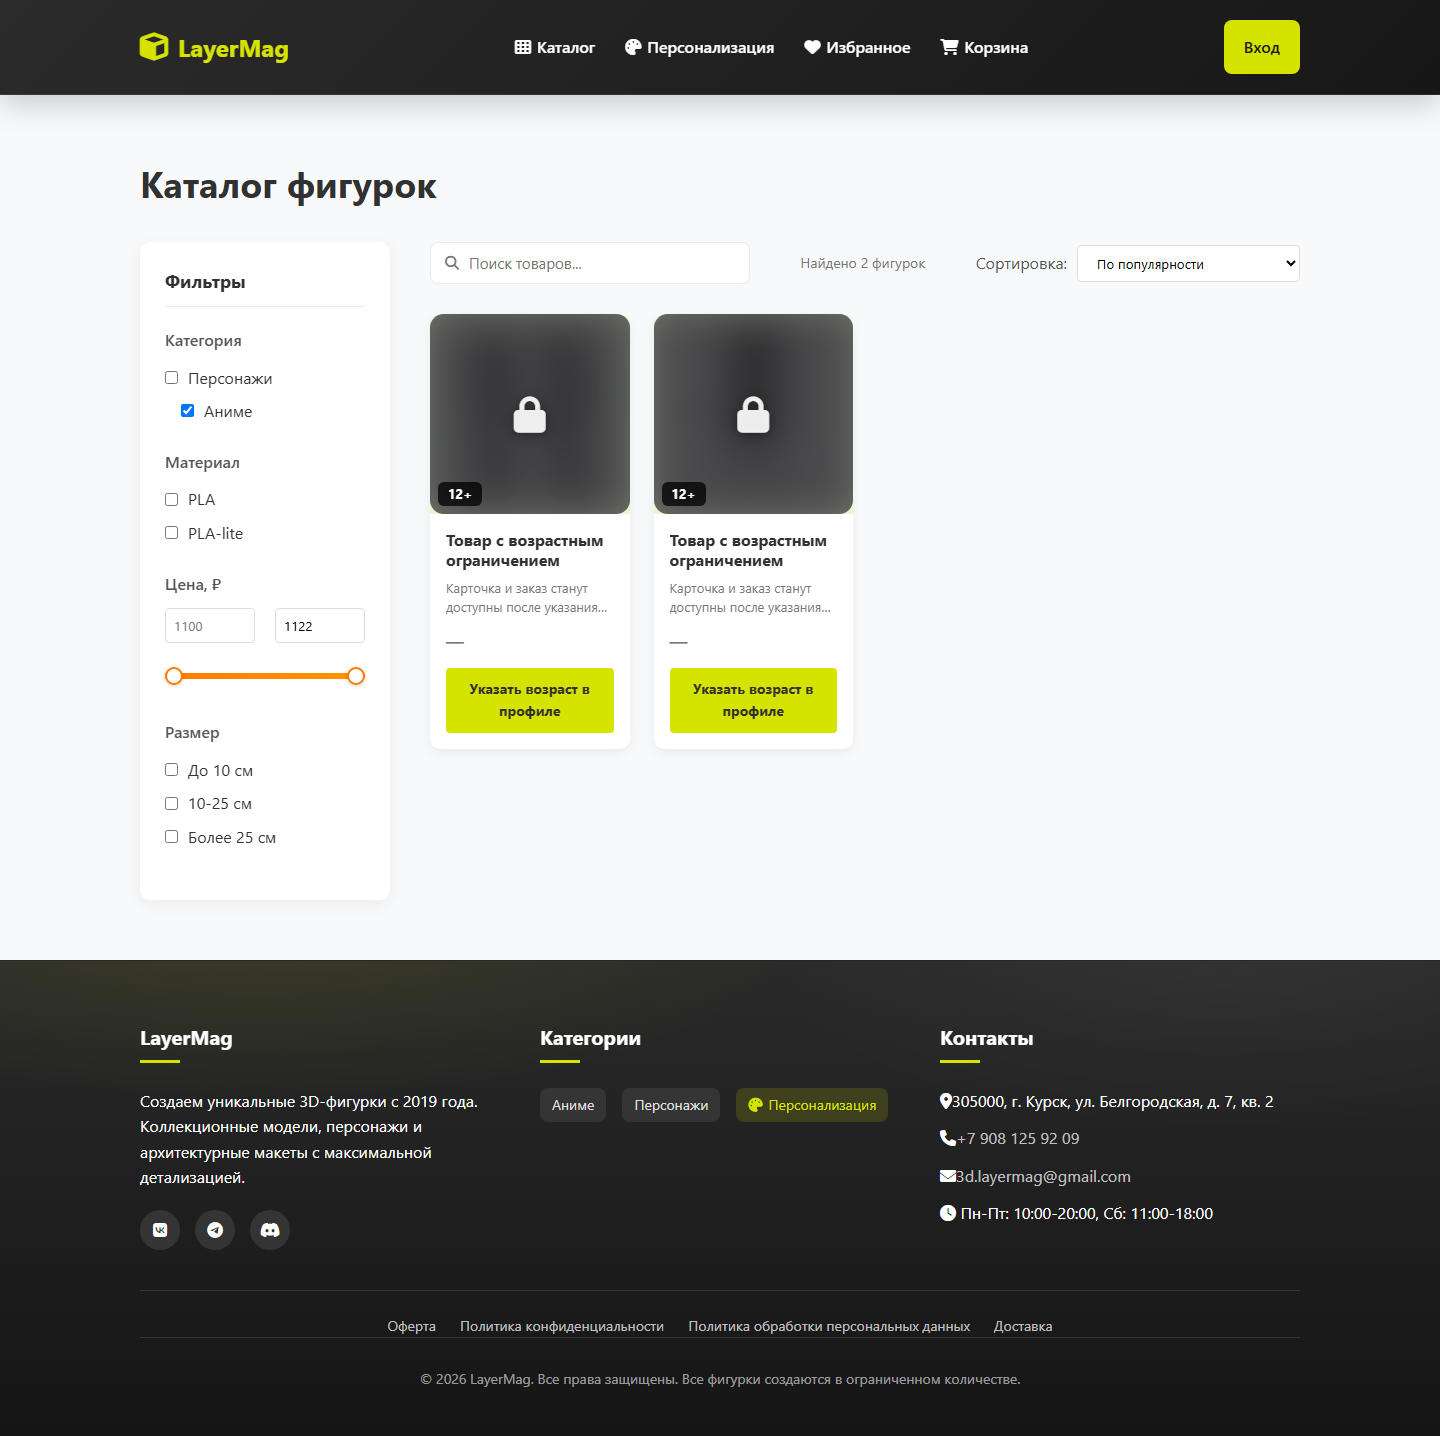Click the Каталог grid icon in header

coord(523,47)
